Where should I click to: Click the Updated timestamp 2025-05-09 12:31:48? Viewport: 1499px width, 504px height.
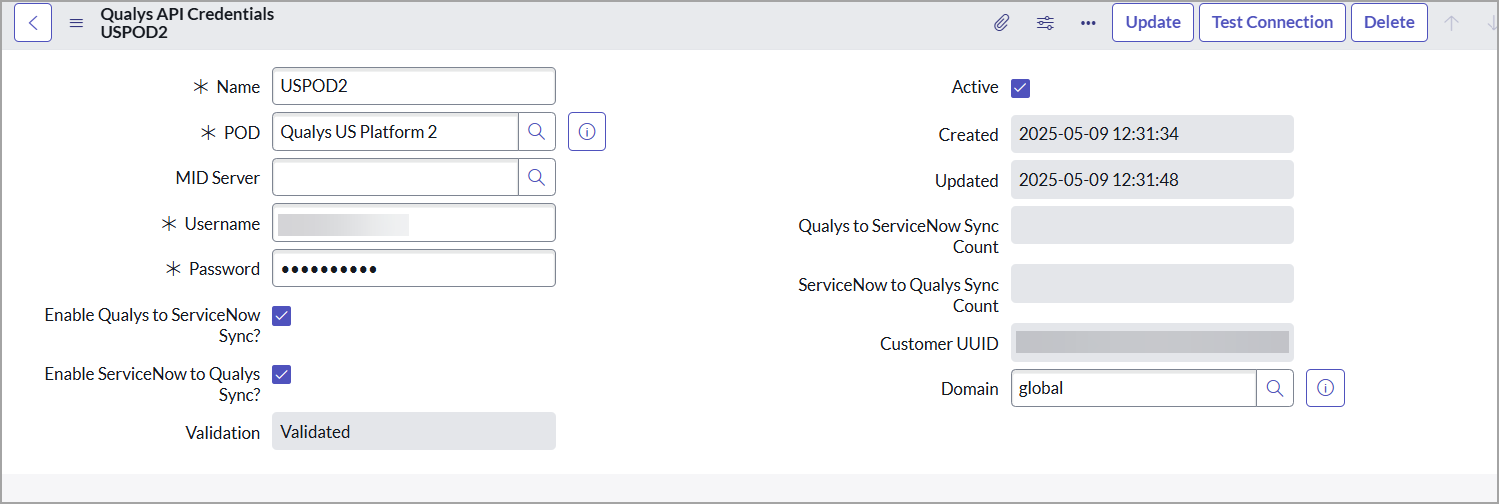click(x=1152, y=180)
